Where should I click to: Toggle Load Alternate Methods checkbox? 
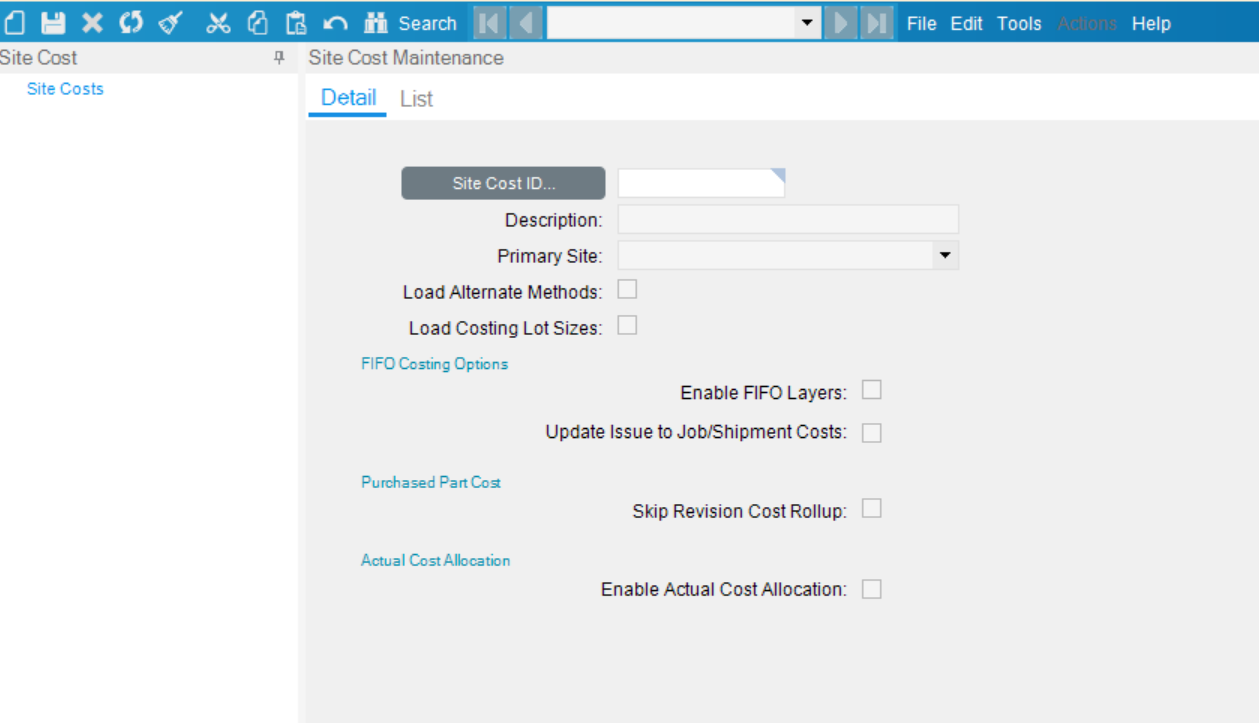click(x=627, y=290)
